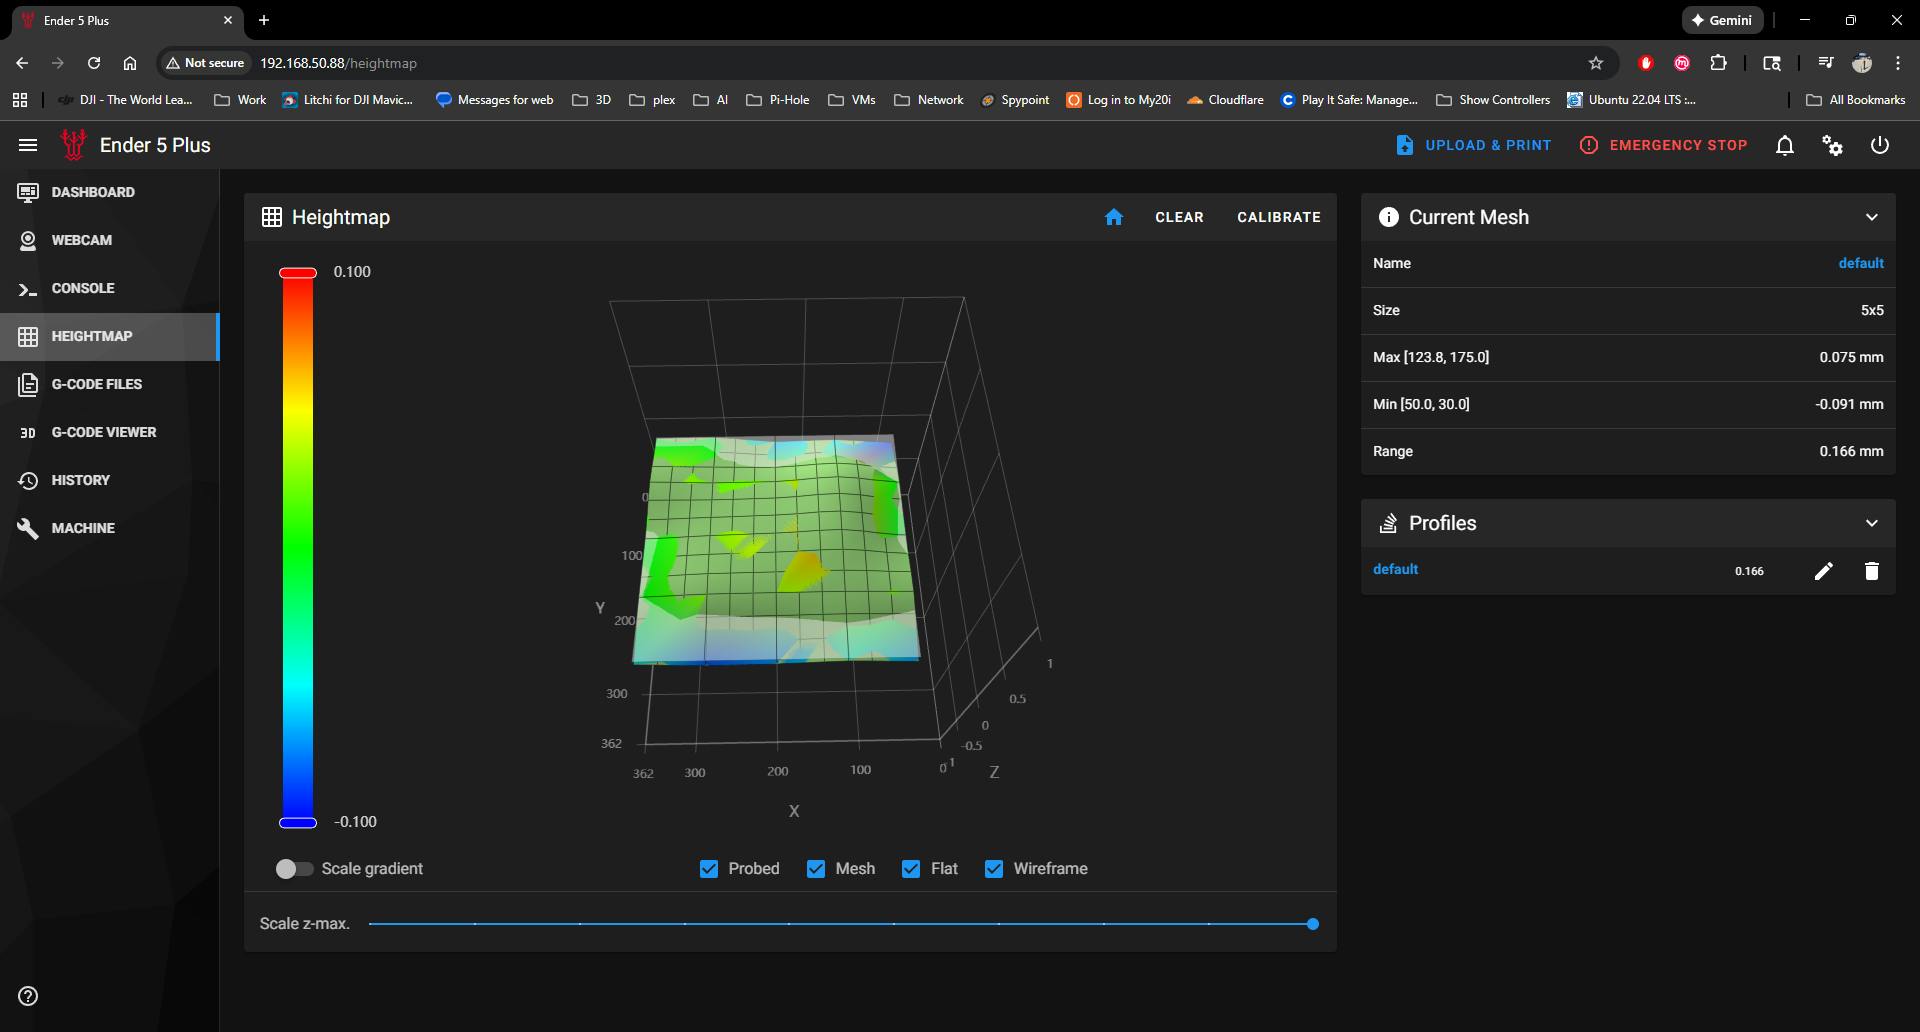
Task: Go to G-Code Files in sidebar
Action: (96, 384)
